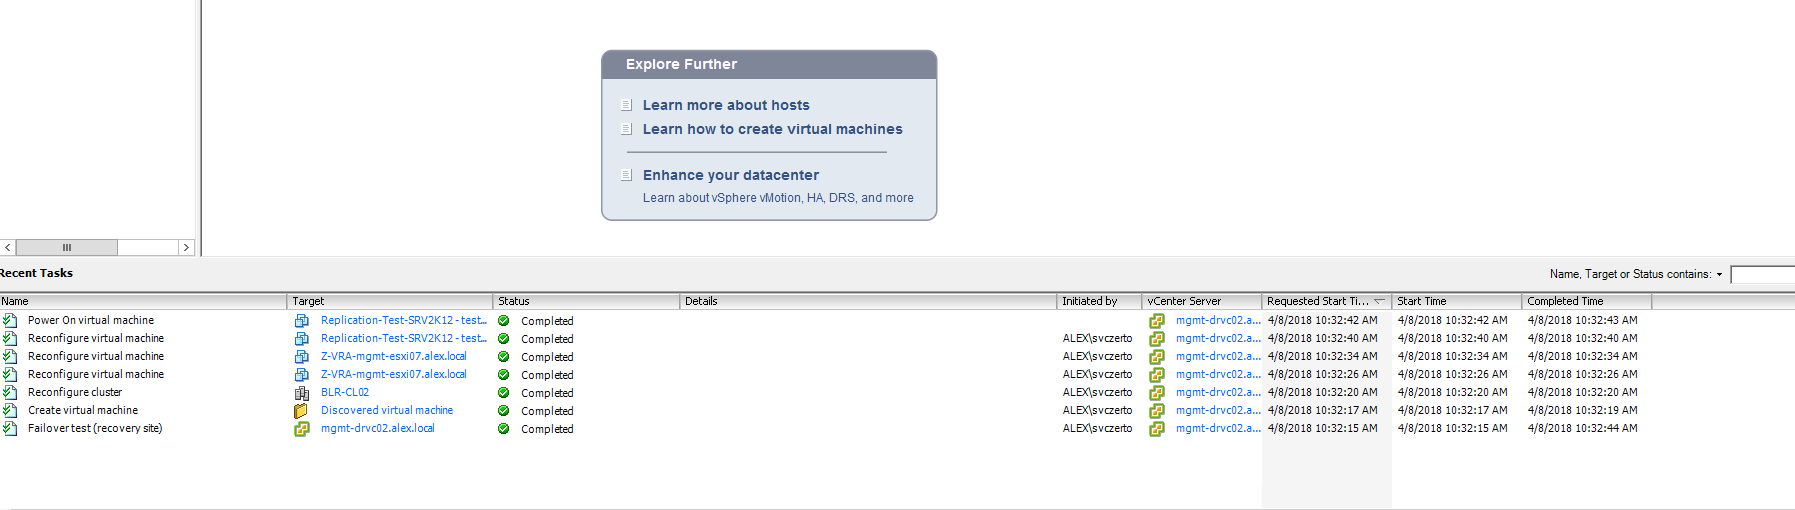Click the Create virtual machine status checkmark icon

tap(504, 411)
